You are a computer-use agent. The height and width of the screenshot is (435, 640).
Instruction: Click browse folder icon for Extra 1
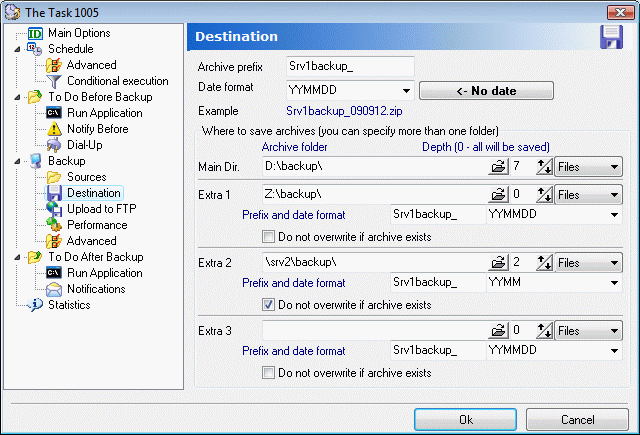pos(497,195)
